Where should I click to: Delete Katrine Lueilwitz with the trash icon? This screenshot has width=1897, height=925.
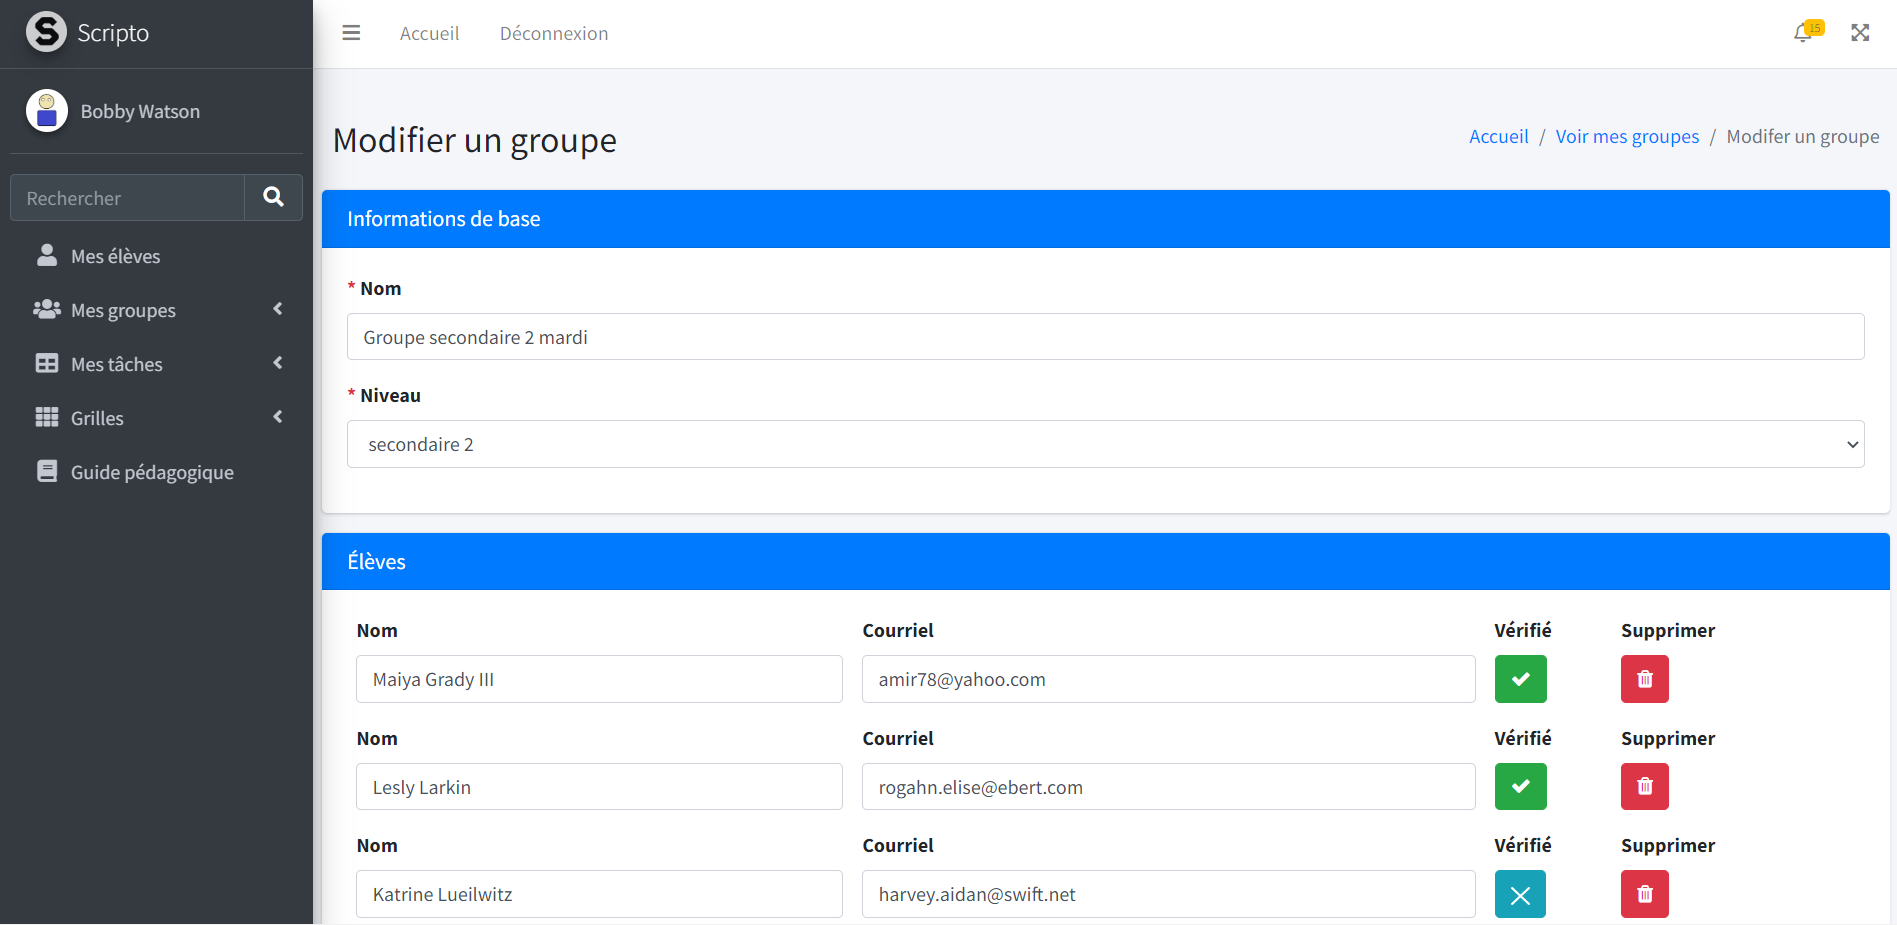(1644, 894)
